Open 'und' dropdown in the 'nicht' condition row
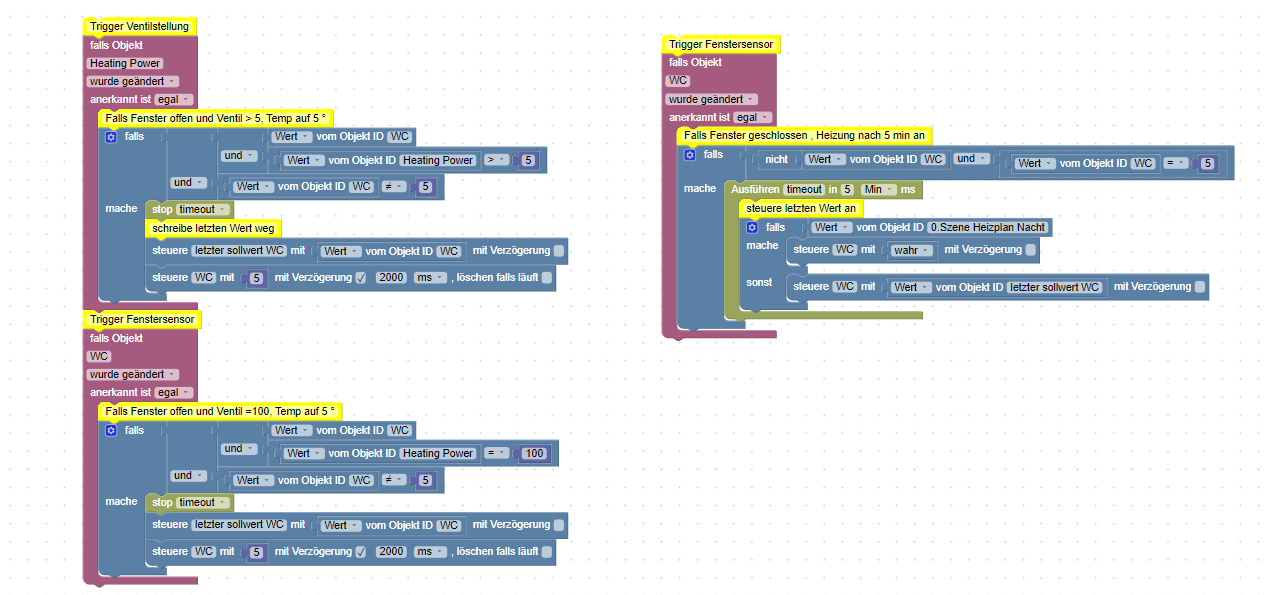Viewport: 1272px width, 595px height. point(970,159)
